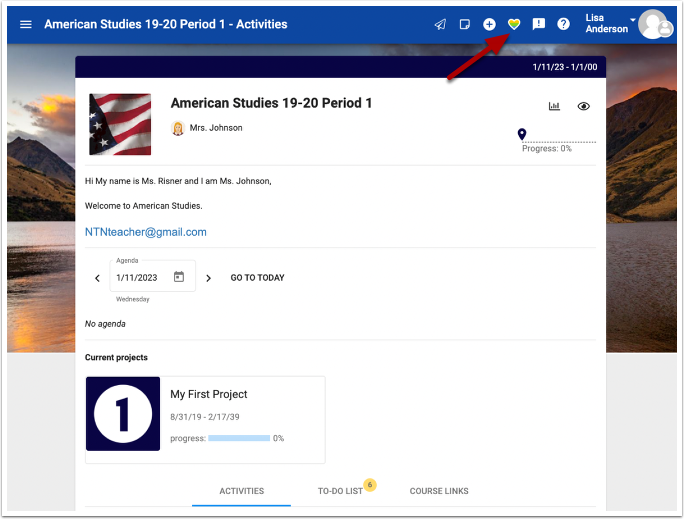Click the heart wellness icon

(x=514, y=24)
